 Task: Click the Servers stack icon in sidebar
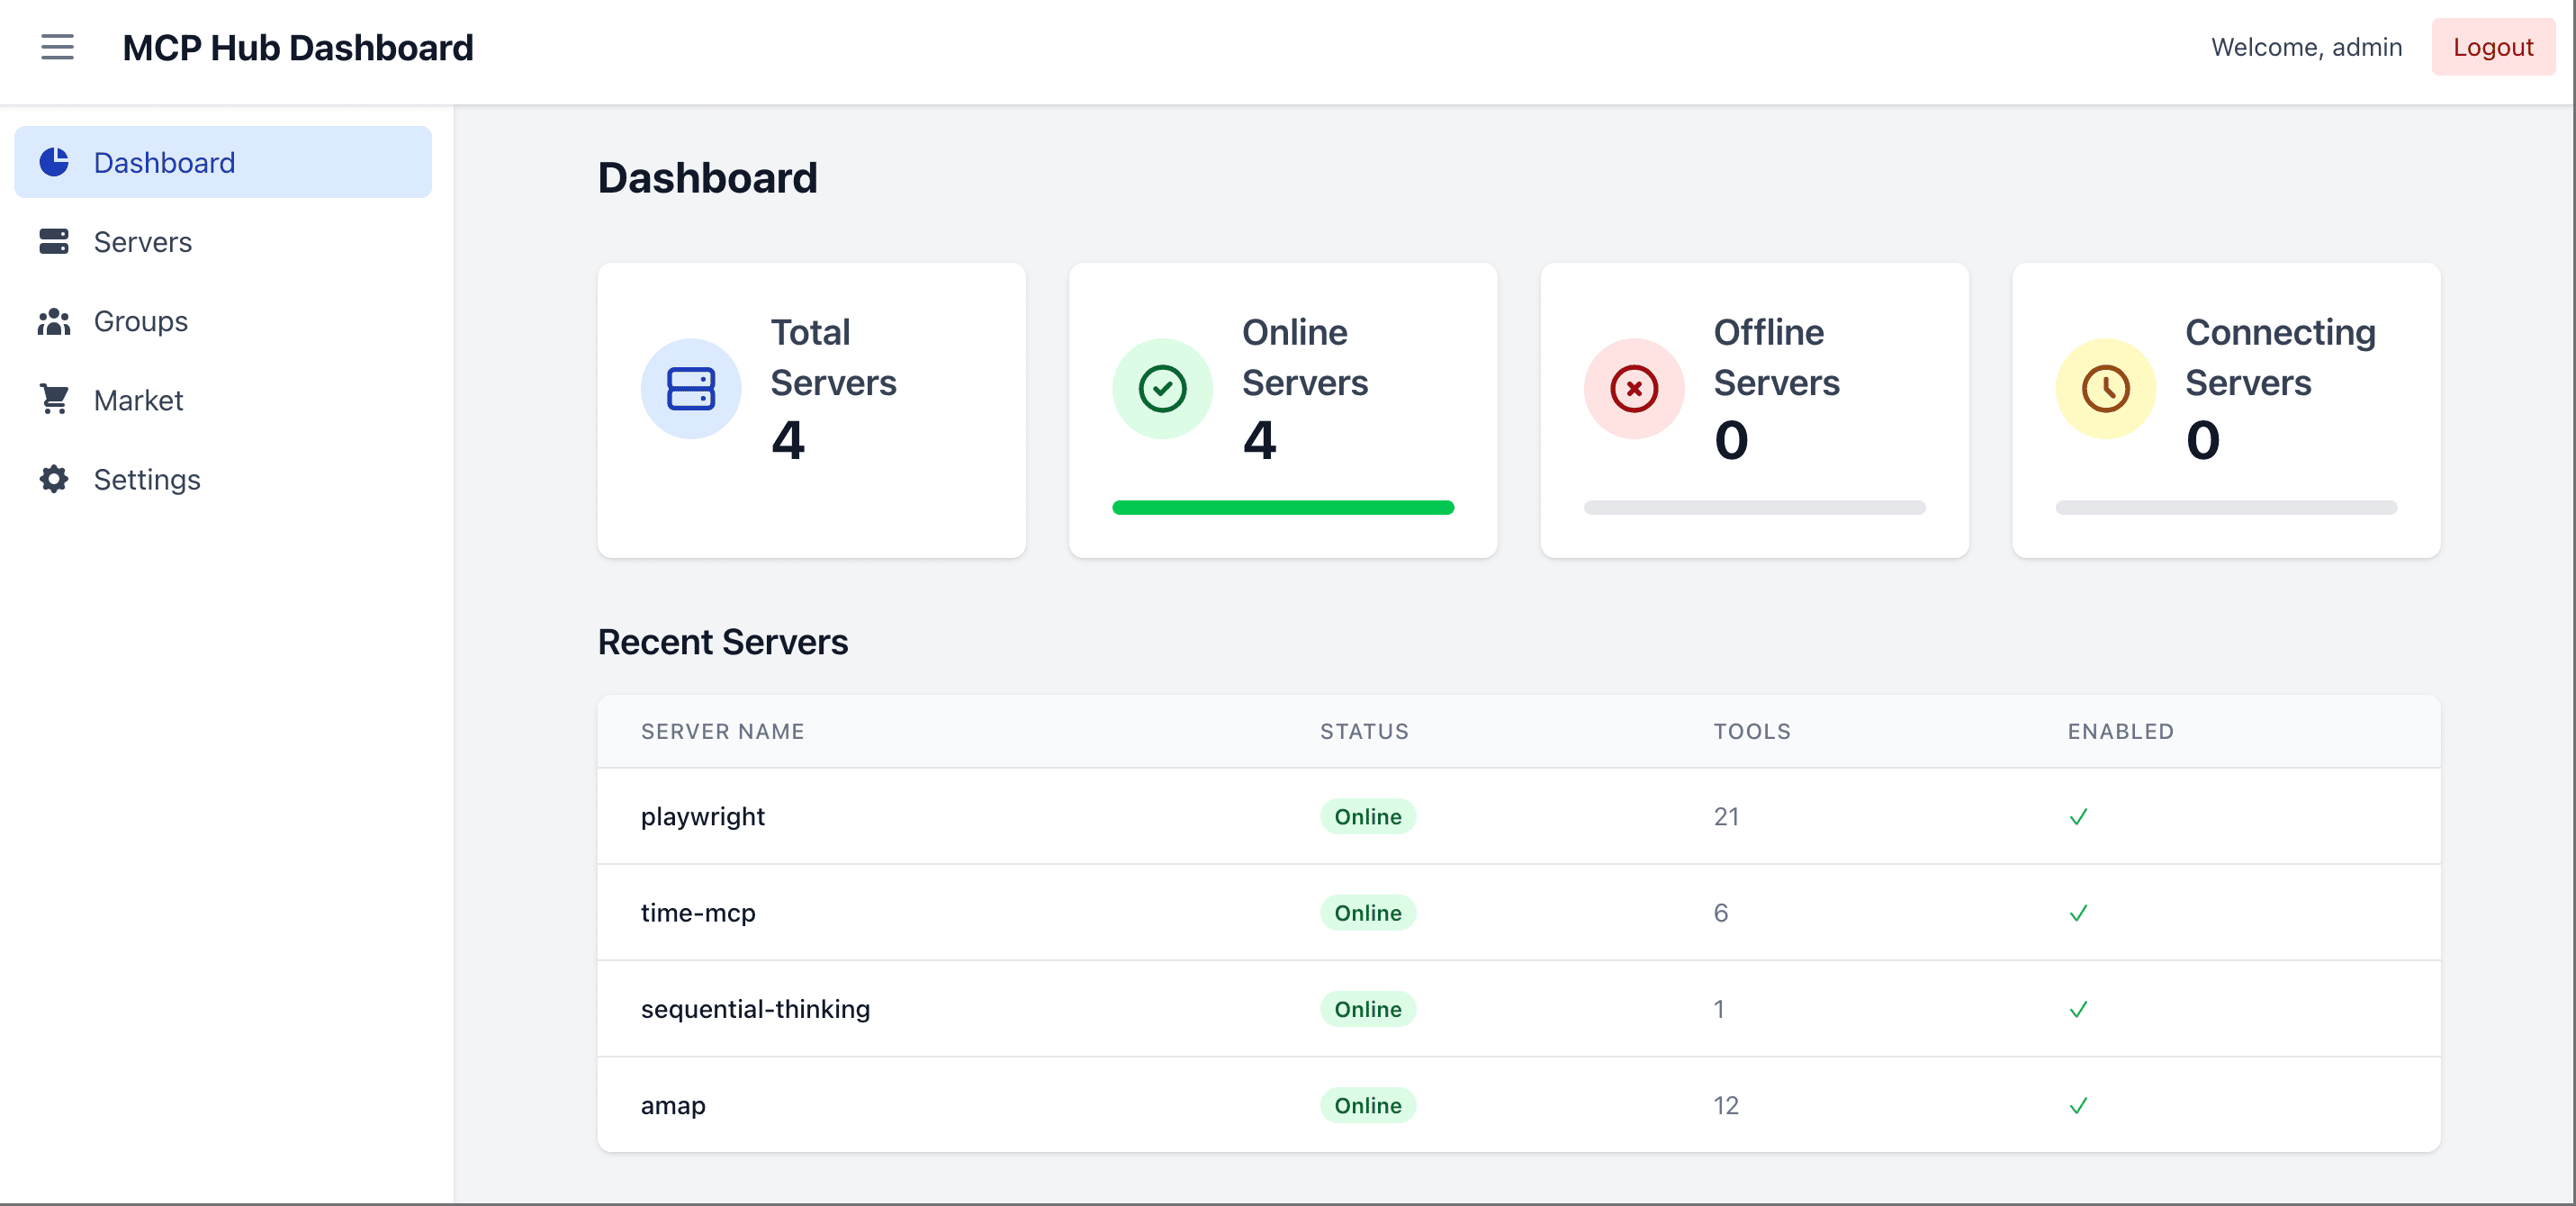53,241
